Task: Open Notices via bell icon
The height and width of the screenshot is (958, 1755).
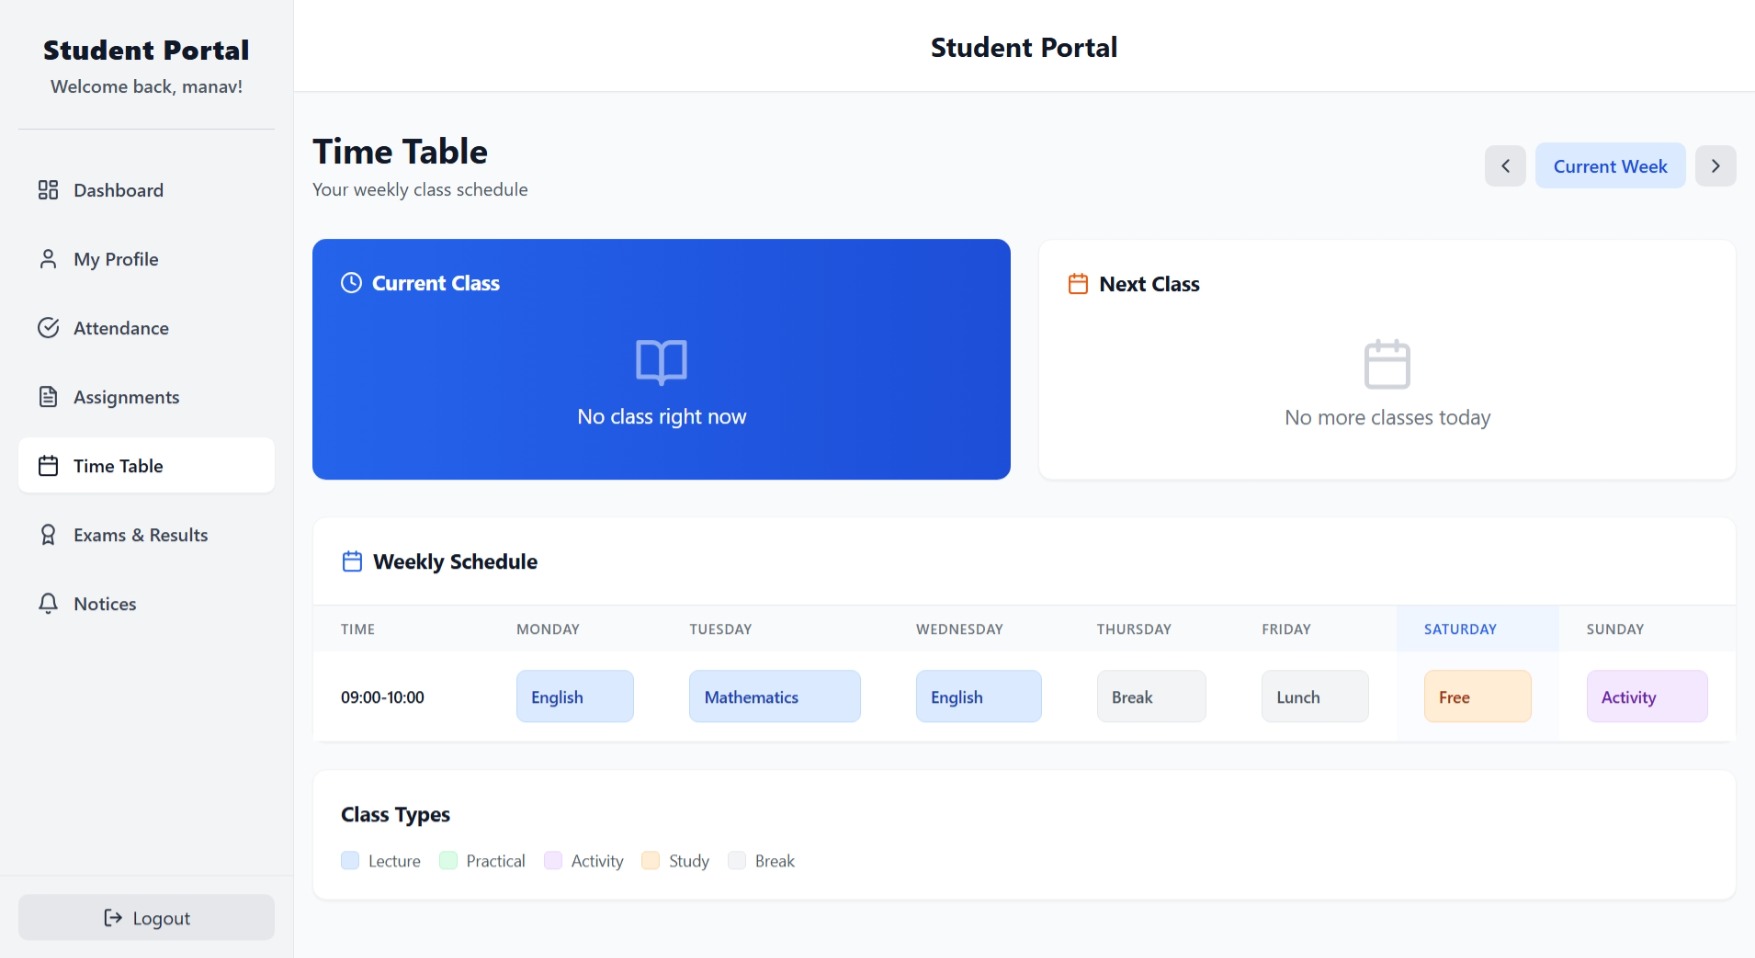Action: click(48, 603)
